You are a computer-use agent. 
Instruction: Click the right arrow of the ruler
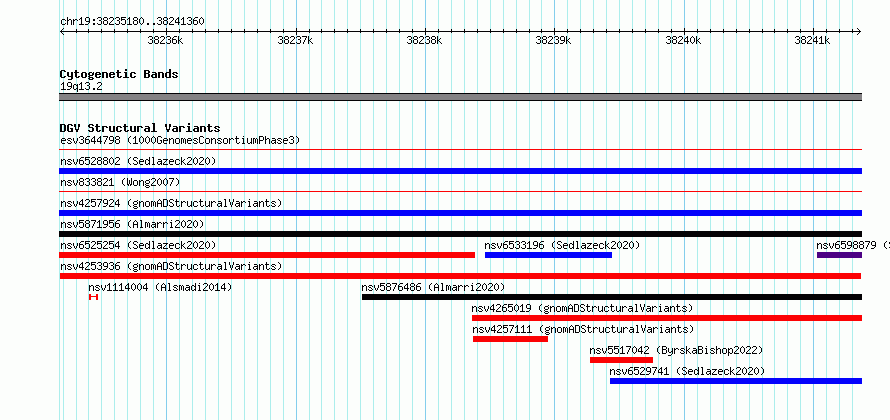tap(859, 31)
